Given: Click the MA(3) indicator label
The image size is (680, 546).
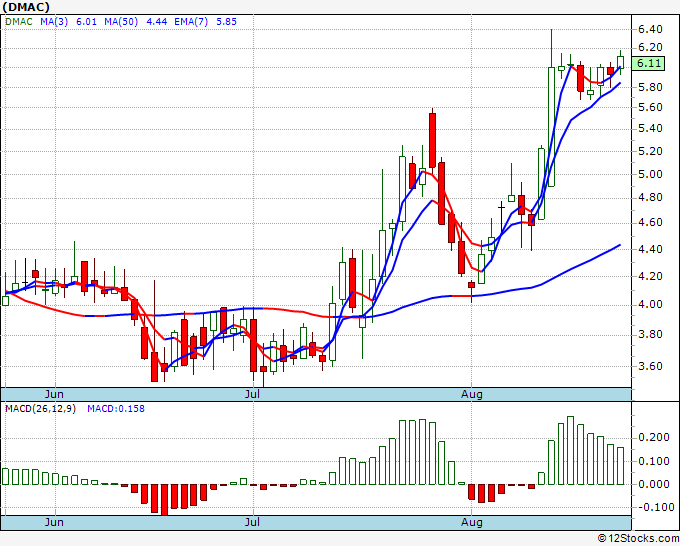Looking at the screenshot, I should click(x=54, y=22).
